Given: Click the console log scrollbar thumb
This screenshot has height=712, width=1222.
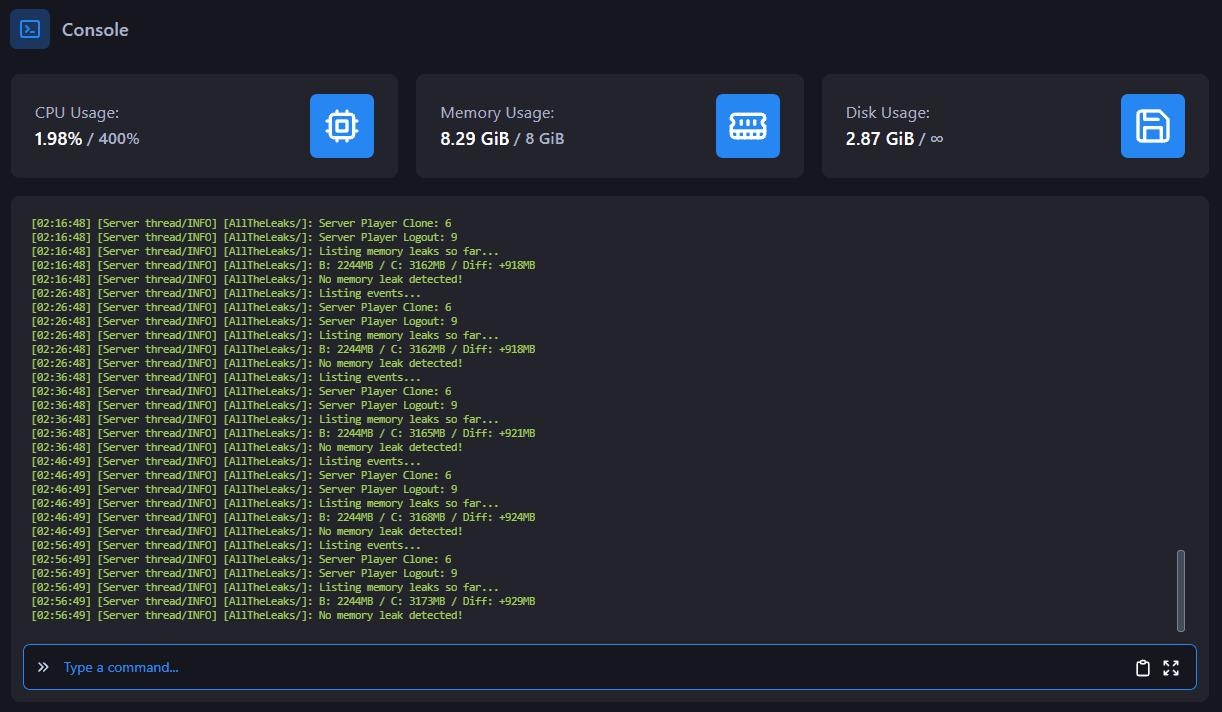Looking at the screenshot, I should [x=1181, y=590].
